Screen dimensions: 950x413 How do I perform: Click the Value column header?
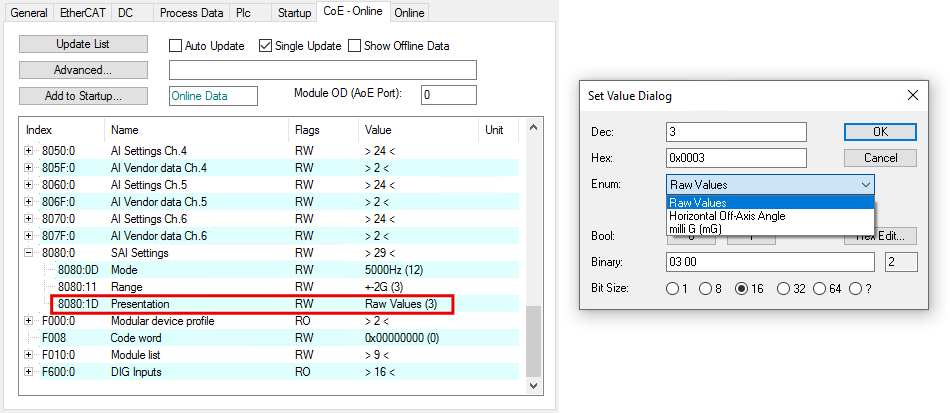pyautogui.click(x=418, y=130)
